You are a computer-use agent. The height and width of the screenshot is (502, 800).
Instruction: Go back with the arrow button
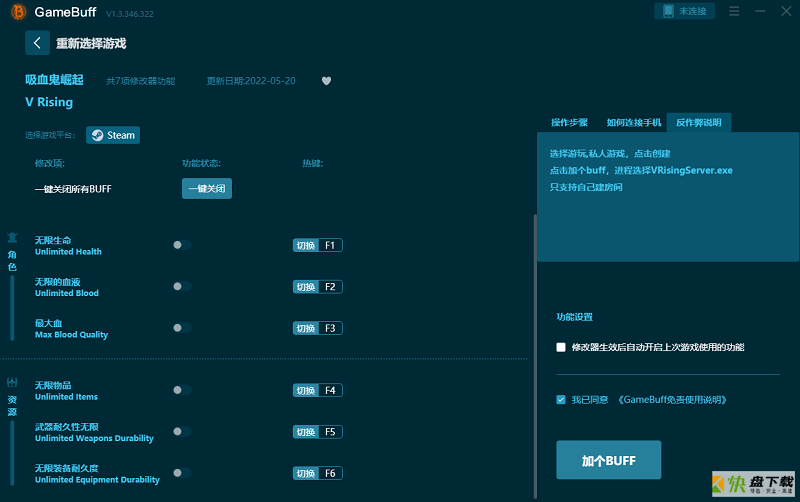pyautogui.click(x=37, y=43)
